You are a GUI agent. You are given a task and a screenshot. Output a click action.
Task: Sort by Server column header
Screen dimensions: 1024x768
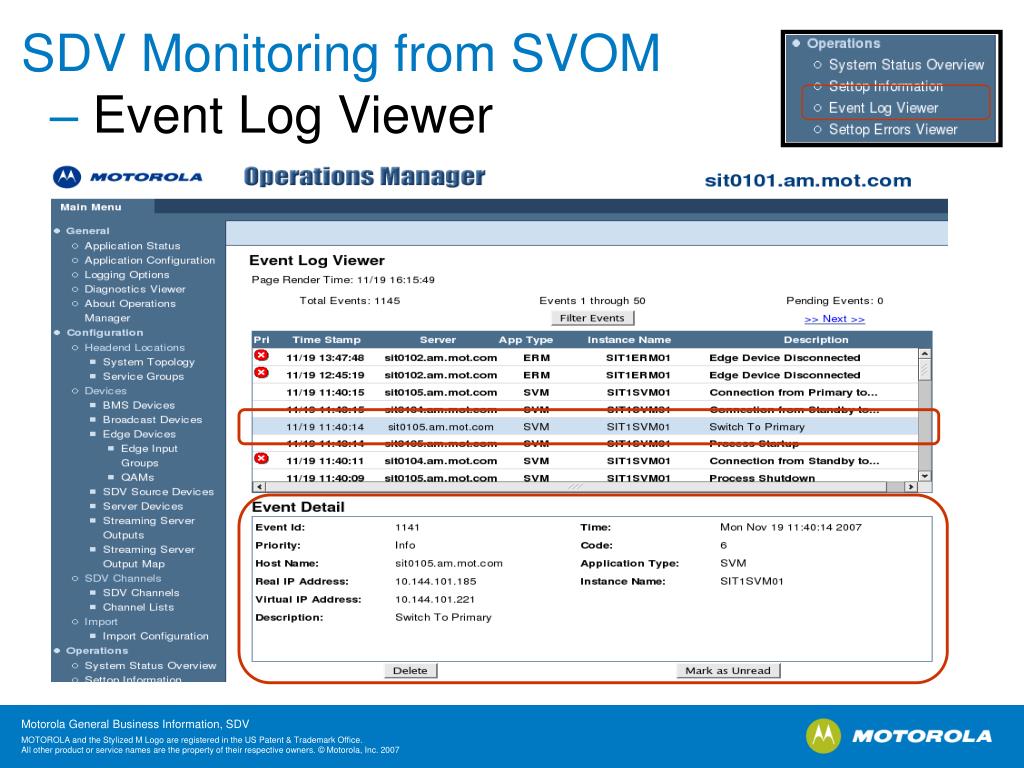click(438, 340)
